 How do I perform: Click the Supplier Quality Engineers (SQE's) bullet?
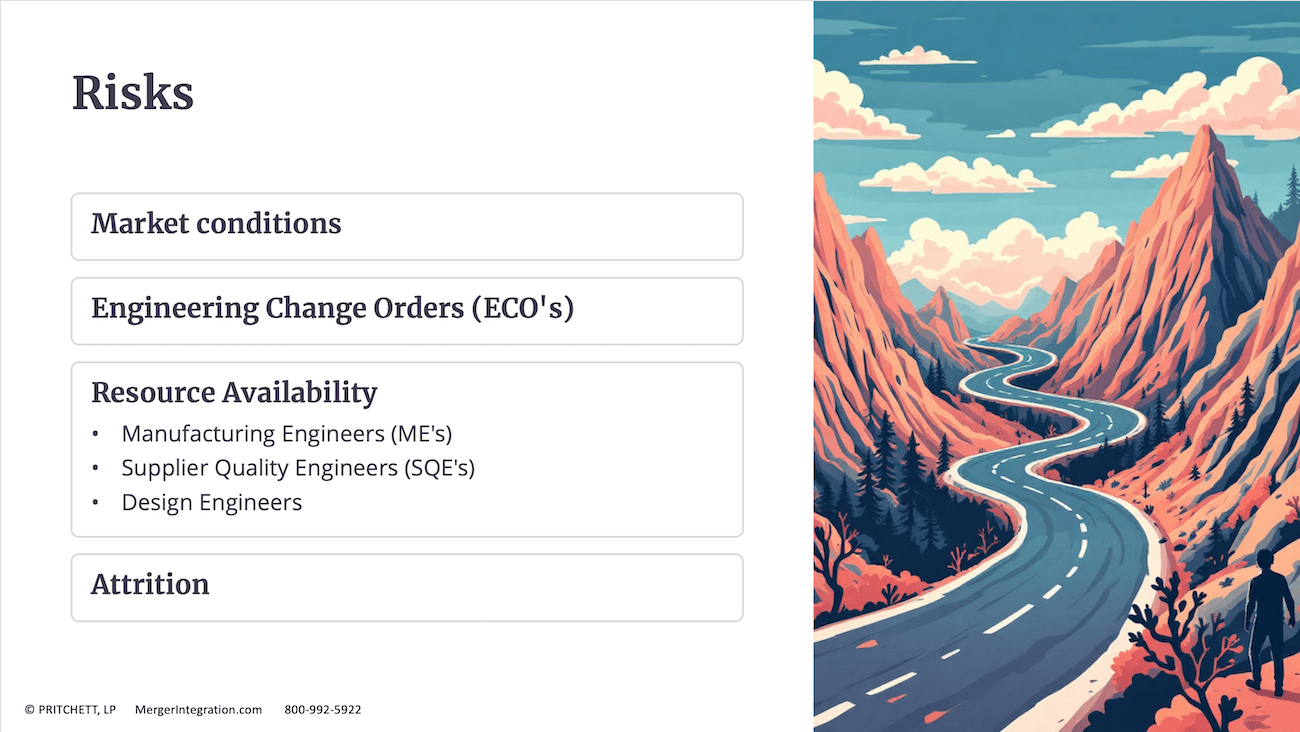[x=298, y=468]
